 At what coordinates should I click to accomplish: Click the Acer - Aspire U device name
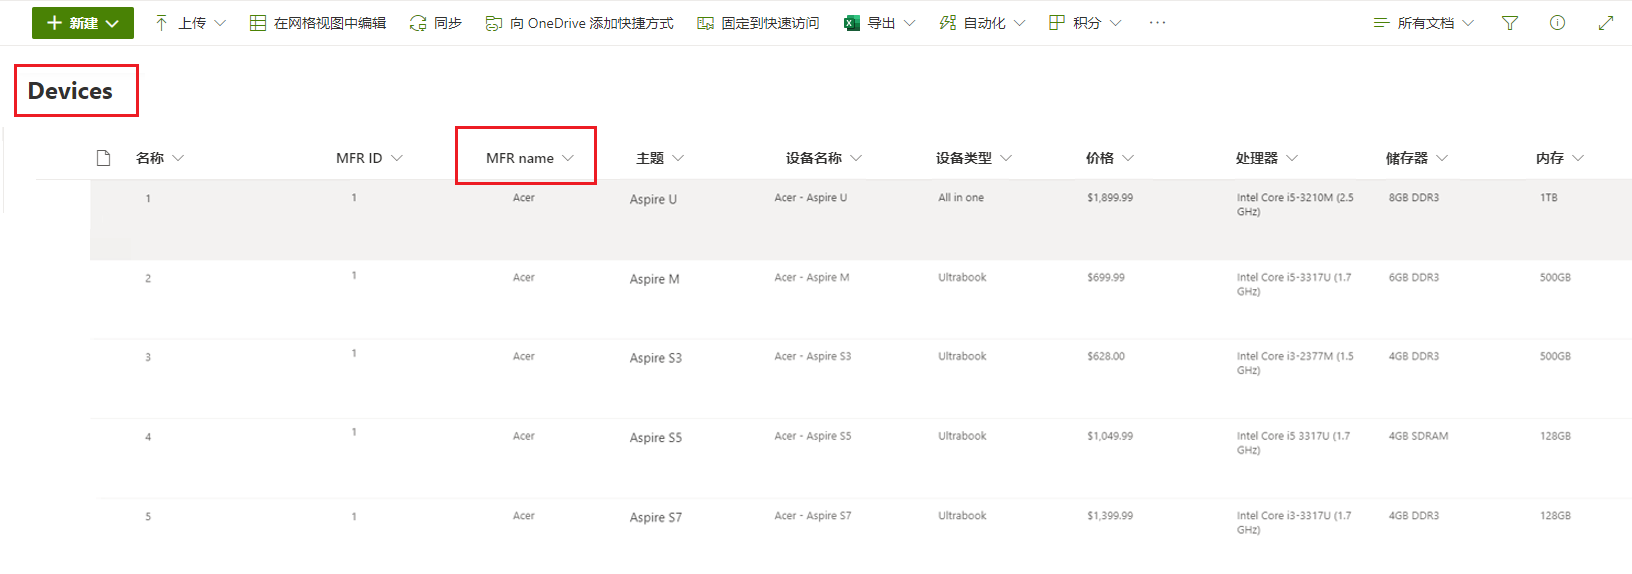pos(810,198)
